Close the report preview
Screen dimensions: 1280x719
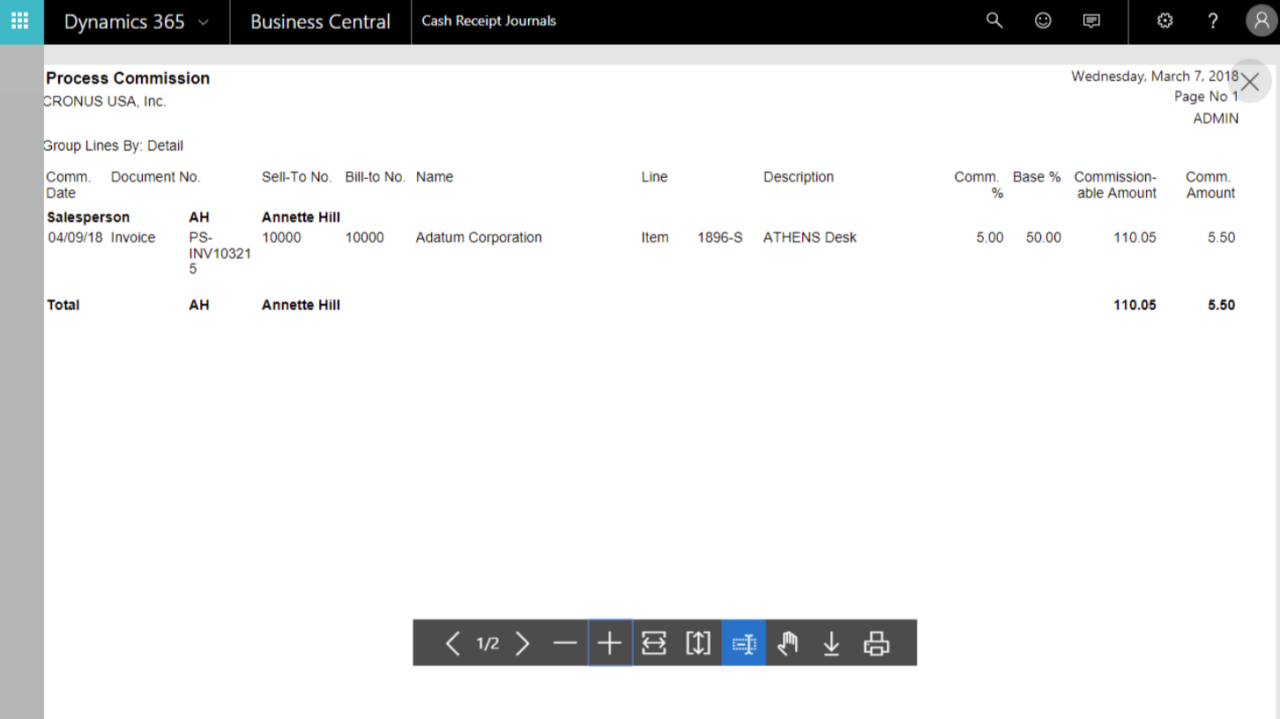[1250, 82]
